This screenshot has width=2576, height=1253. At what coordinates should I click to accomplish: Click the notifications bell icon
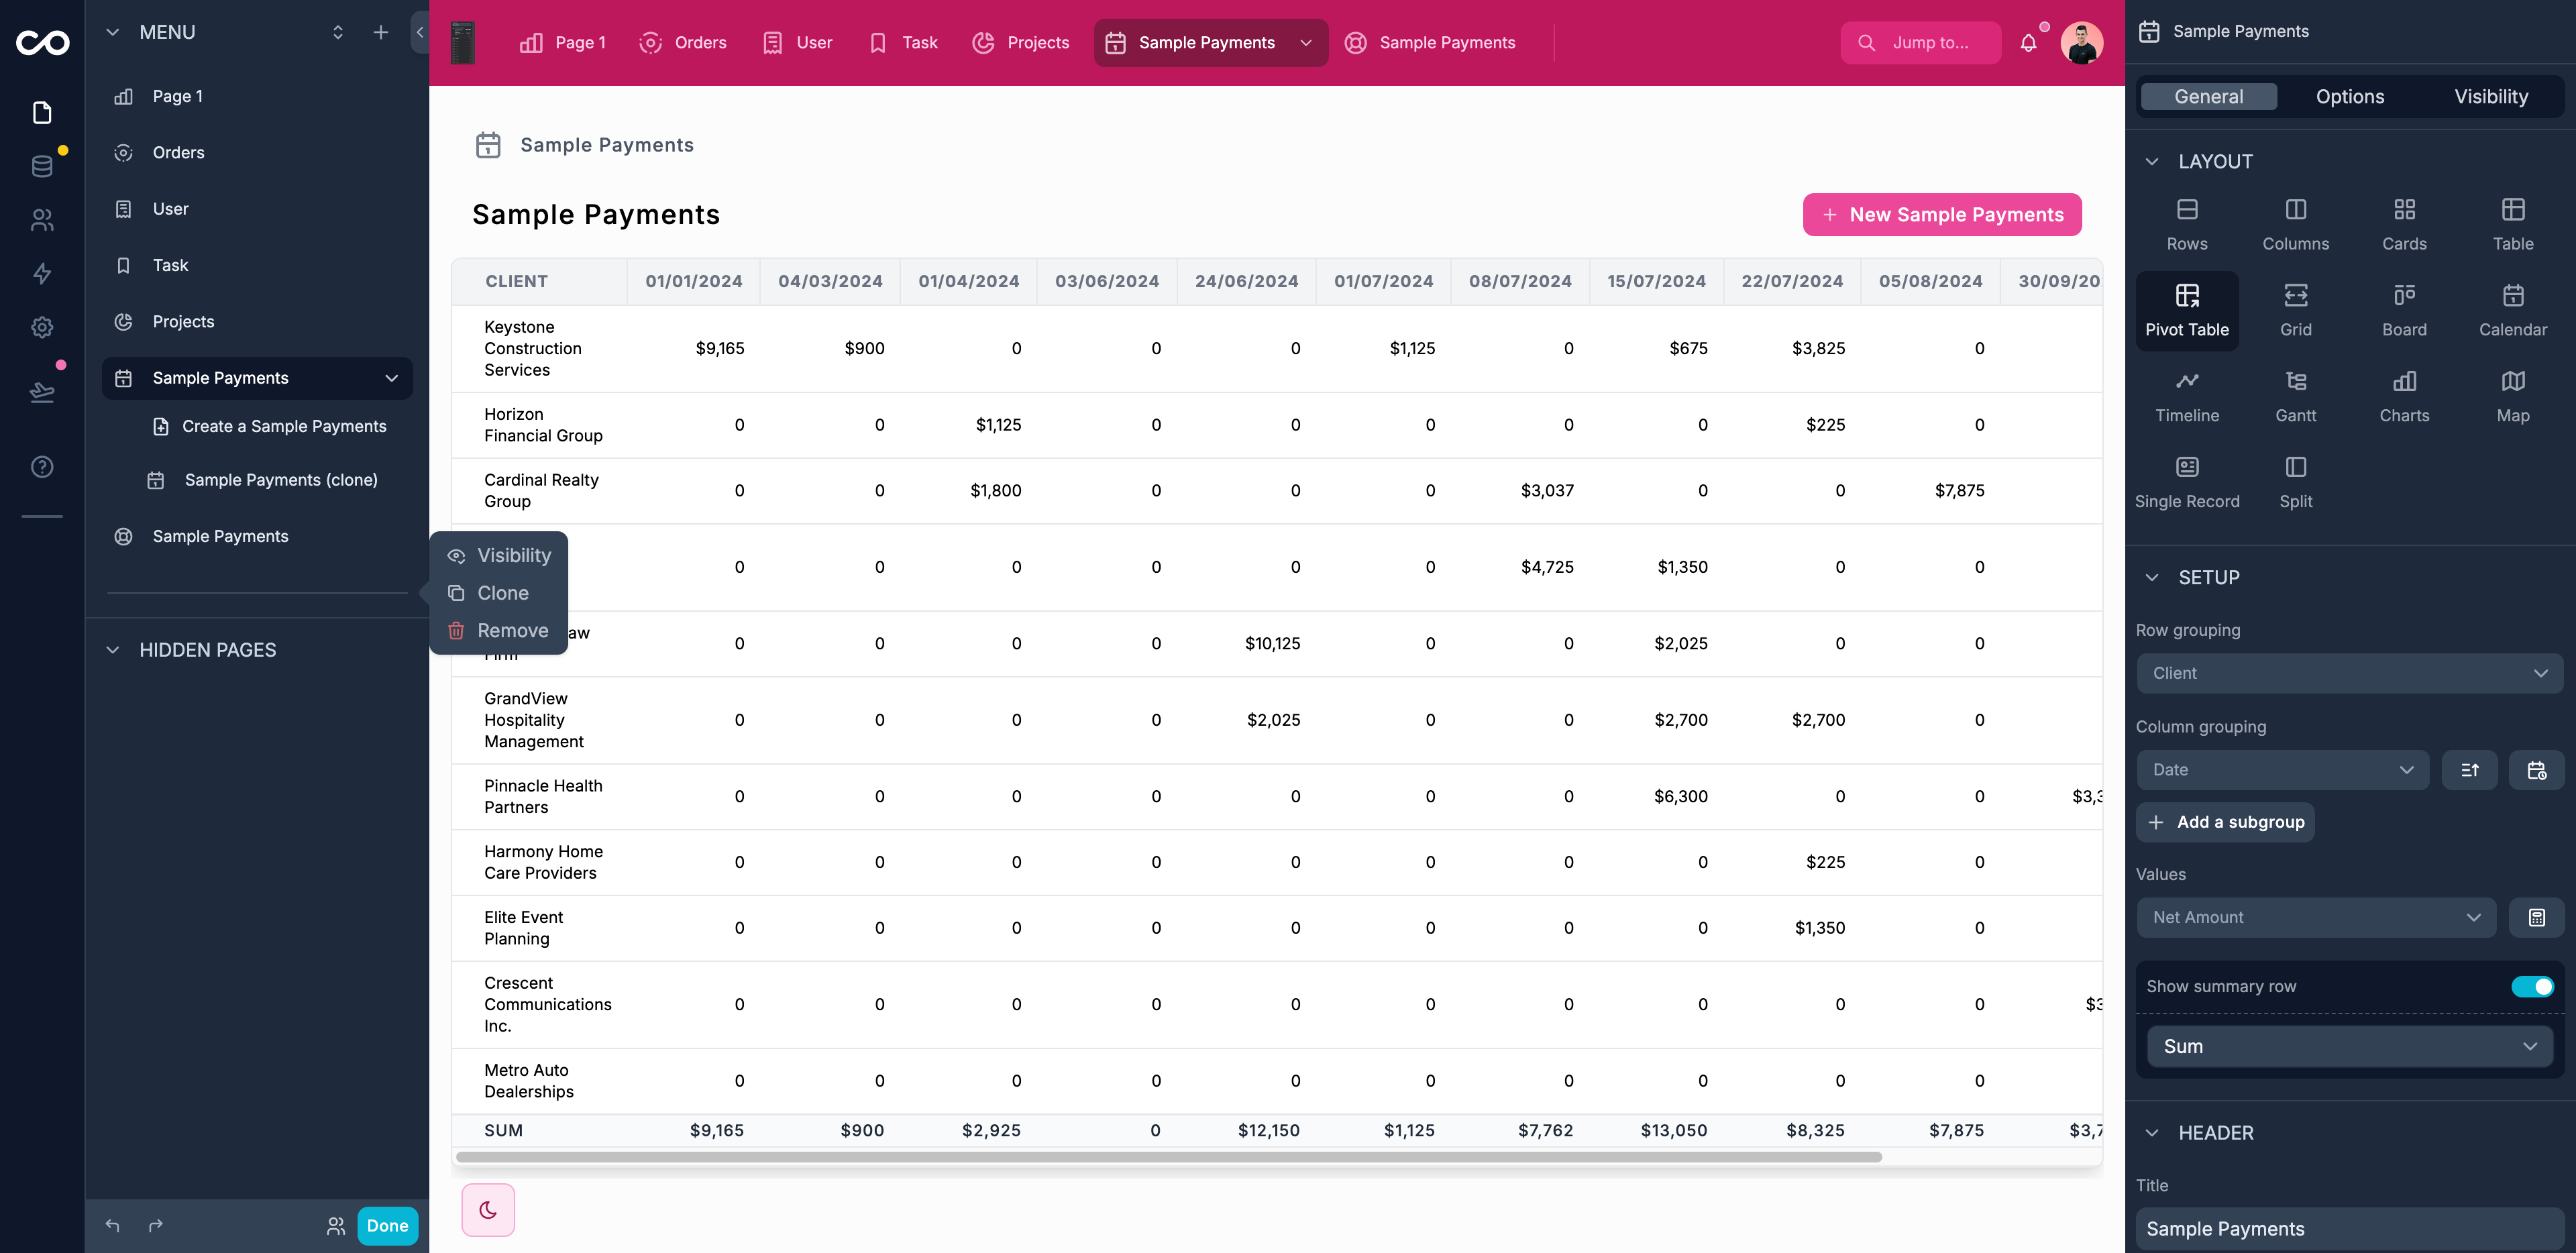(2028, 43)
